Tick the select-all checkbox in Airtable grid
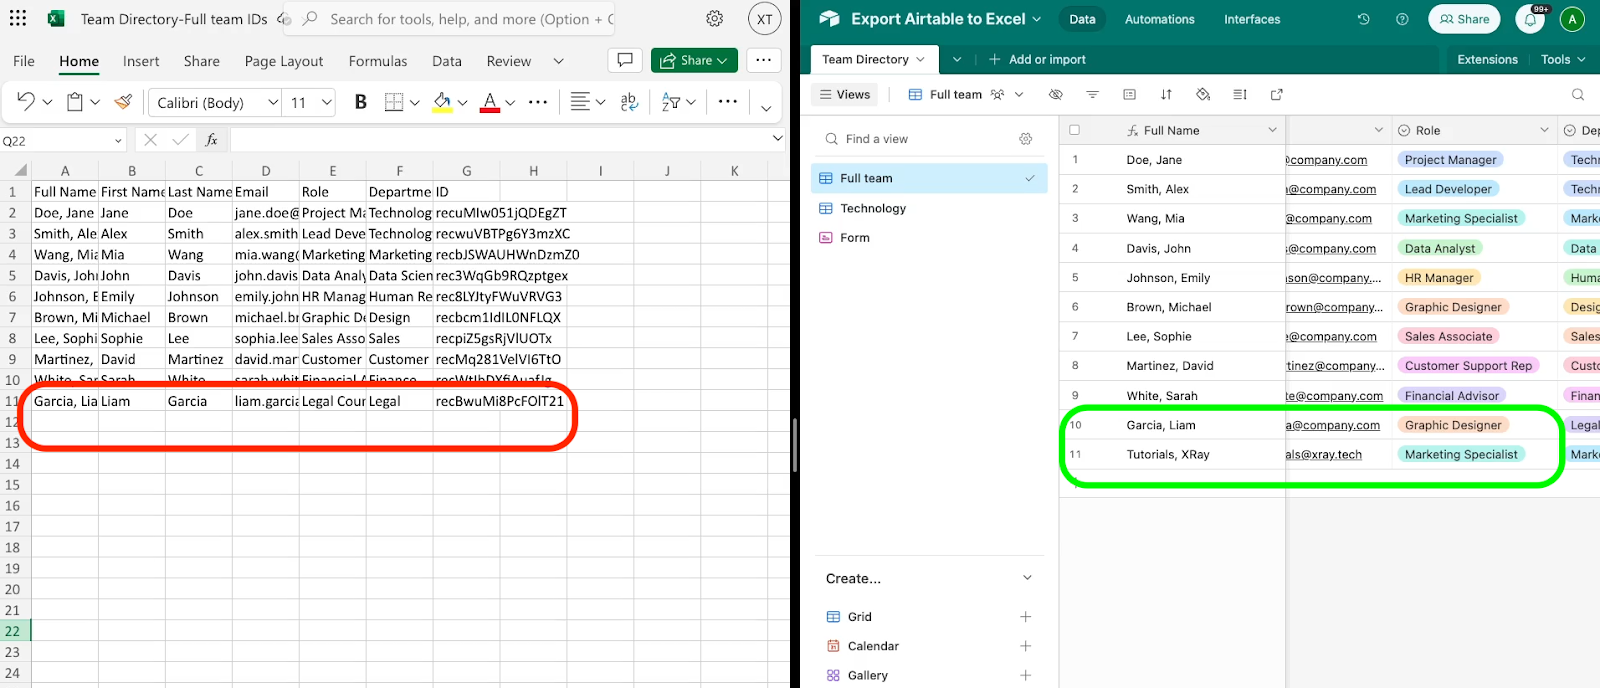The width and height of the screenshot is (1600, 688). [x=1075, y=130]
